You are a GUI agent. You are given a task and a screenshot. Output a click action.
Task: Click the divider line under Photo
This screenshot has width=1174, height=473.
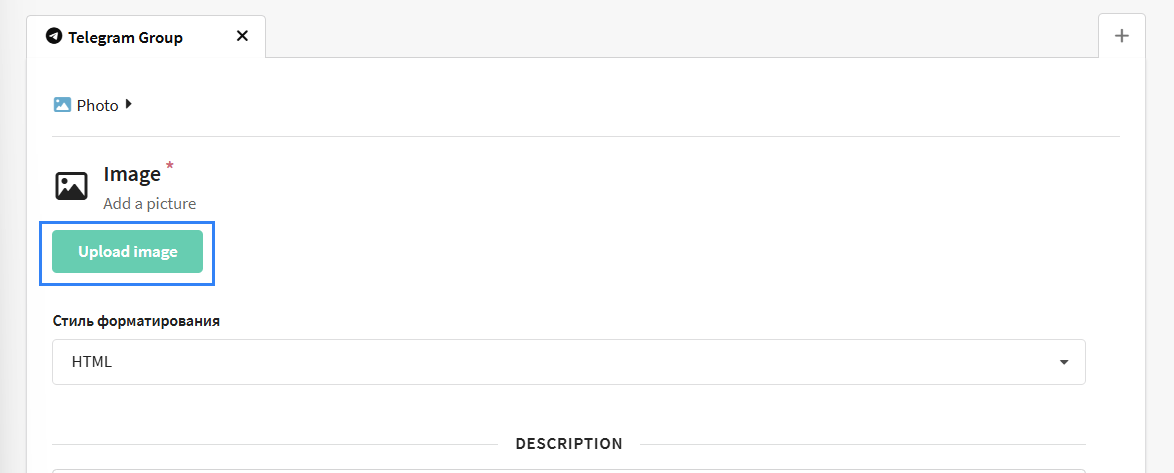586,136
